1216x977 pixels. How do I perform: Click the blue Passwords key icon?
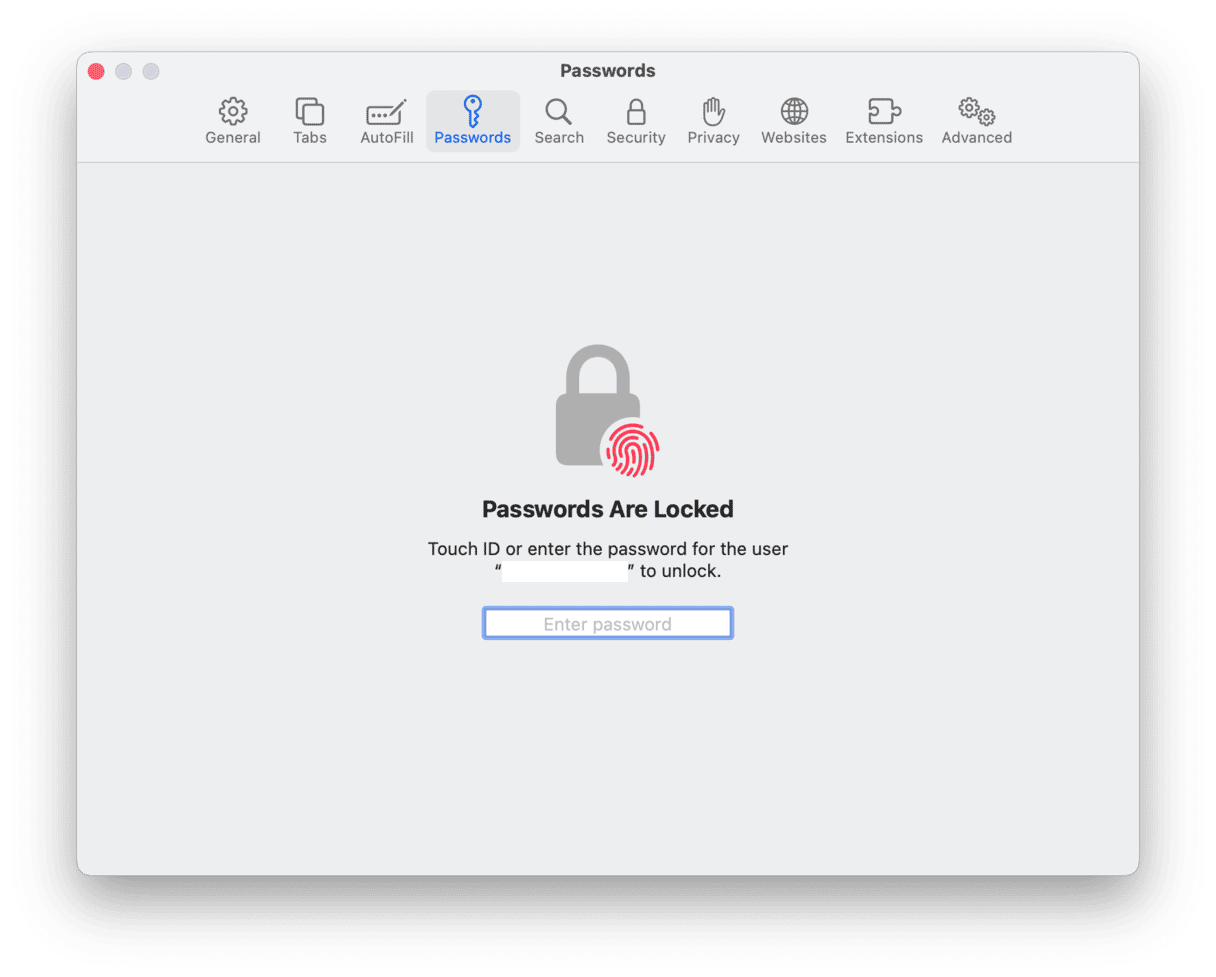pyautogui.click(x=473, y=110)
